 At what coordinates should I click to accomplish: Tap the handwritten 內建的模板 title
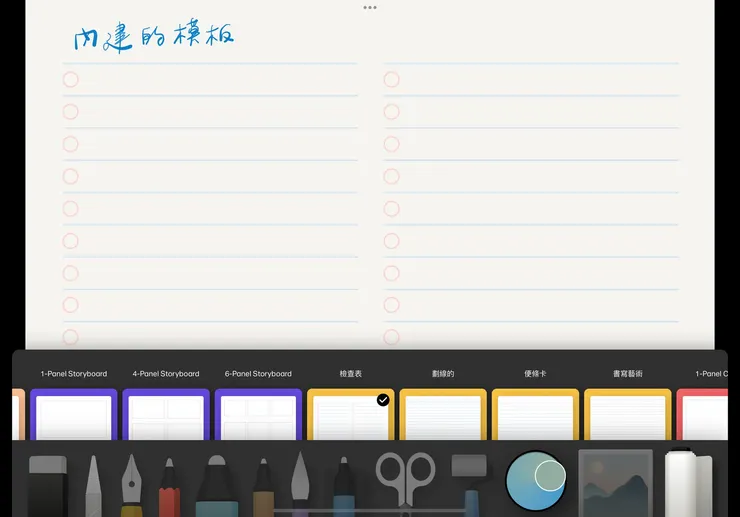point(154,36)
